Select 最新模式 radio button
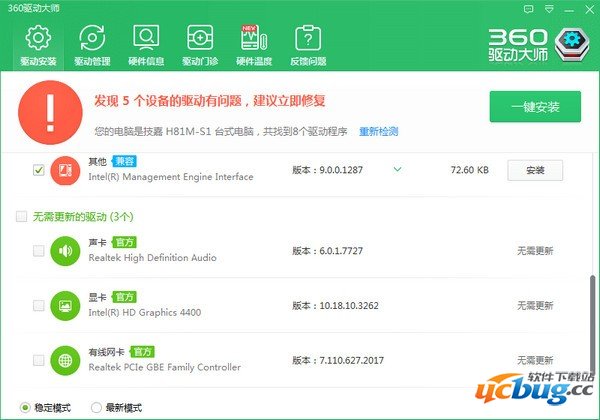 [x=96, y=408]
